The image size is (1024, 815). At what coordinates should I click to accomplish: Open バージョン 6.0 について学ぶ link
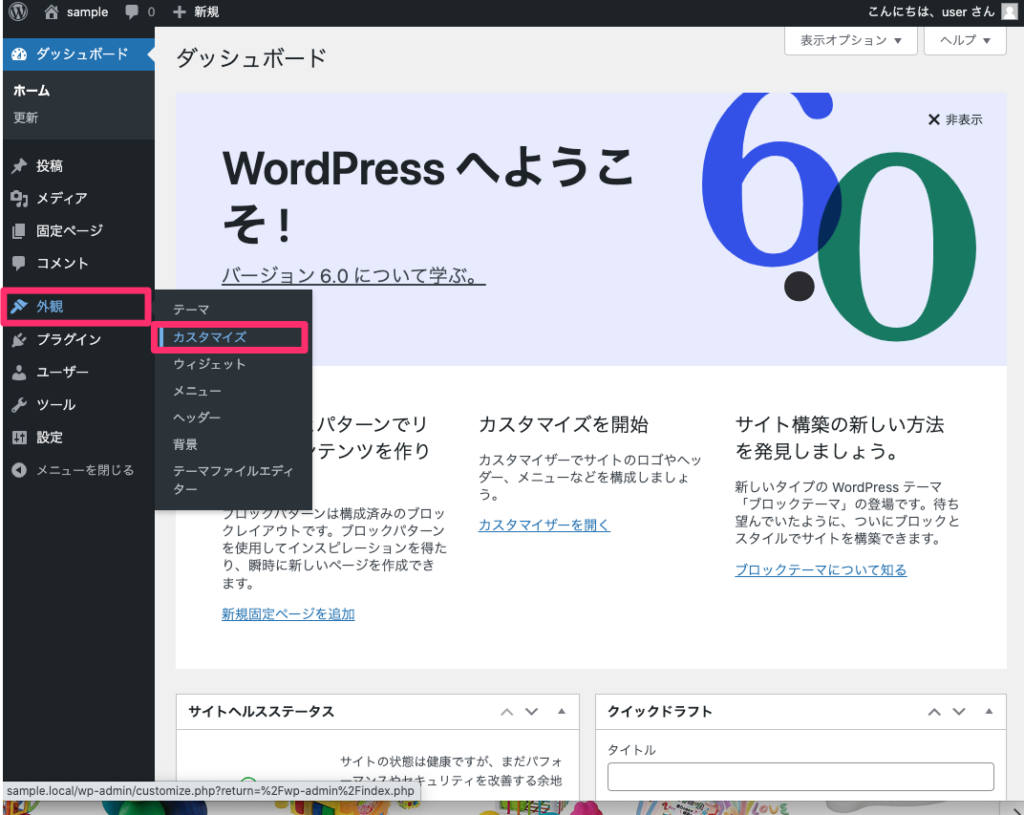(353, 276)
